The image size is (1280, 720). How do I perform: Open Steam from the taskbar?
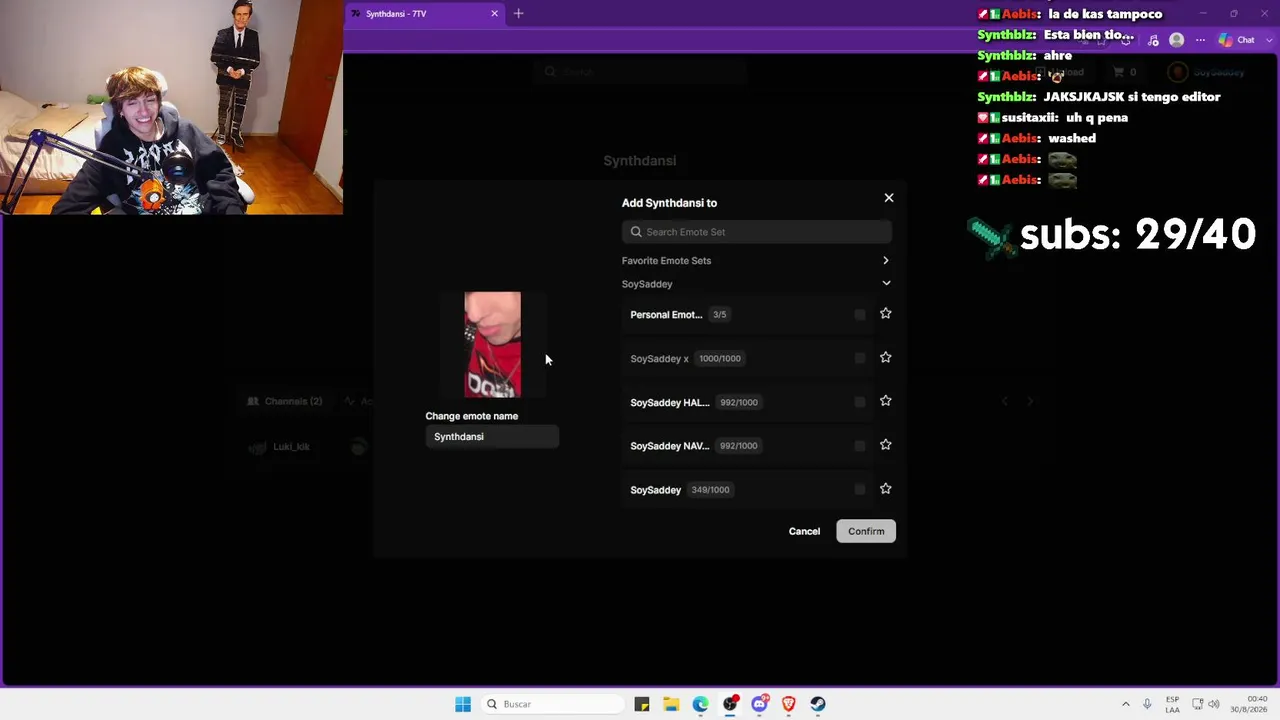[818, 704]
